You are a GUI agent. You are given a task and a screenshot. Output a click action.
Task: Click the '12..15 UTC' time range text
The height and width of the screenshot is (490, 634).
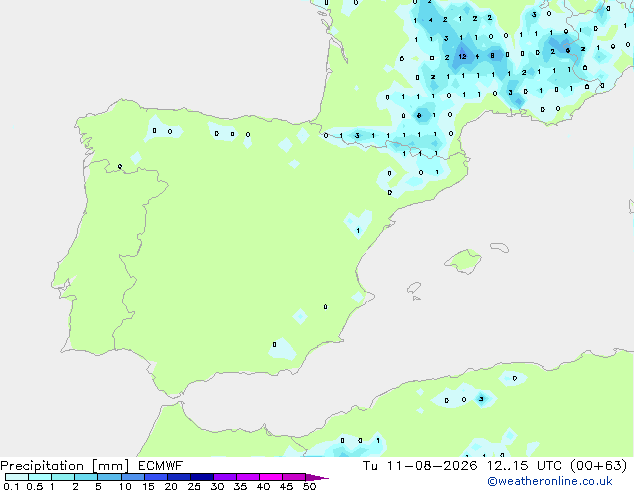click(524, 466)
